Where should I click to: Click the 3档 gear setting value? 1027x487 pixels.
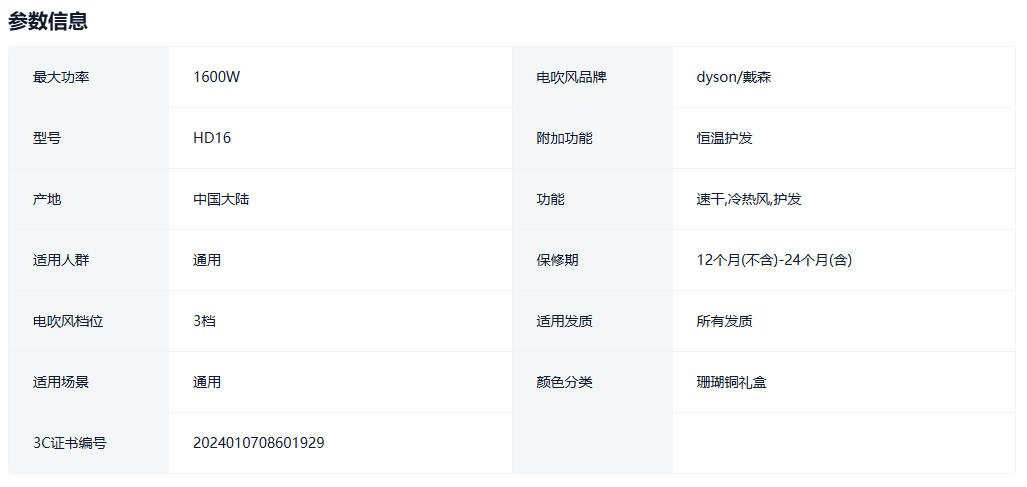pyautogui.click(x=204, y=321)
